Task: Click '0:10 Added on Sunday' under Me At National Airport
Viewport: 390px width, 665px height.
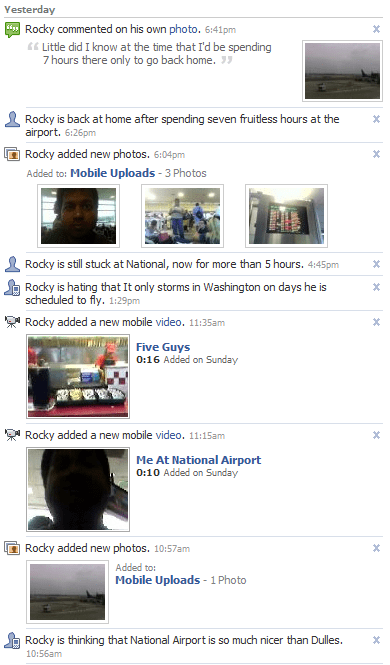Action: 187,472
